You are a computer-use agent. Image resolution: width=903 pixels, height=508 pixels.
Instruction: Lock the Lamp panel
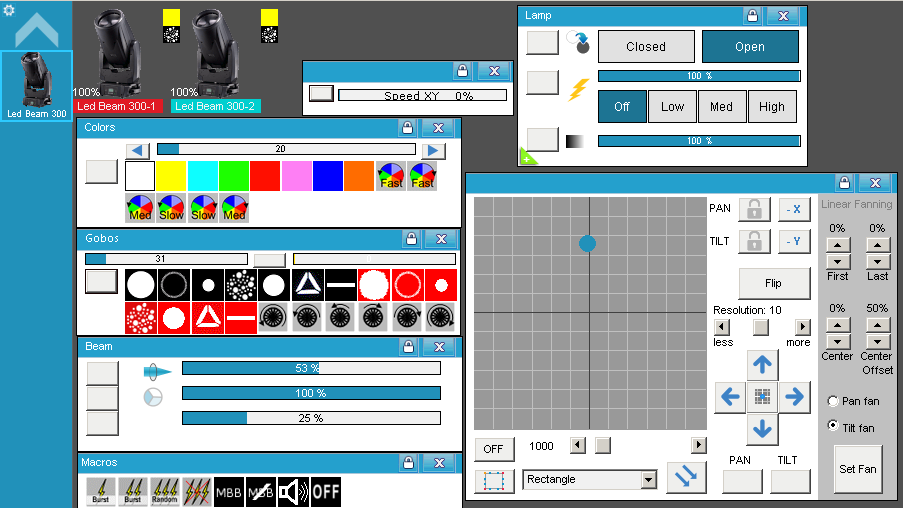752,16
